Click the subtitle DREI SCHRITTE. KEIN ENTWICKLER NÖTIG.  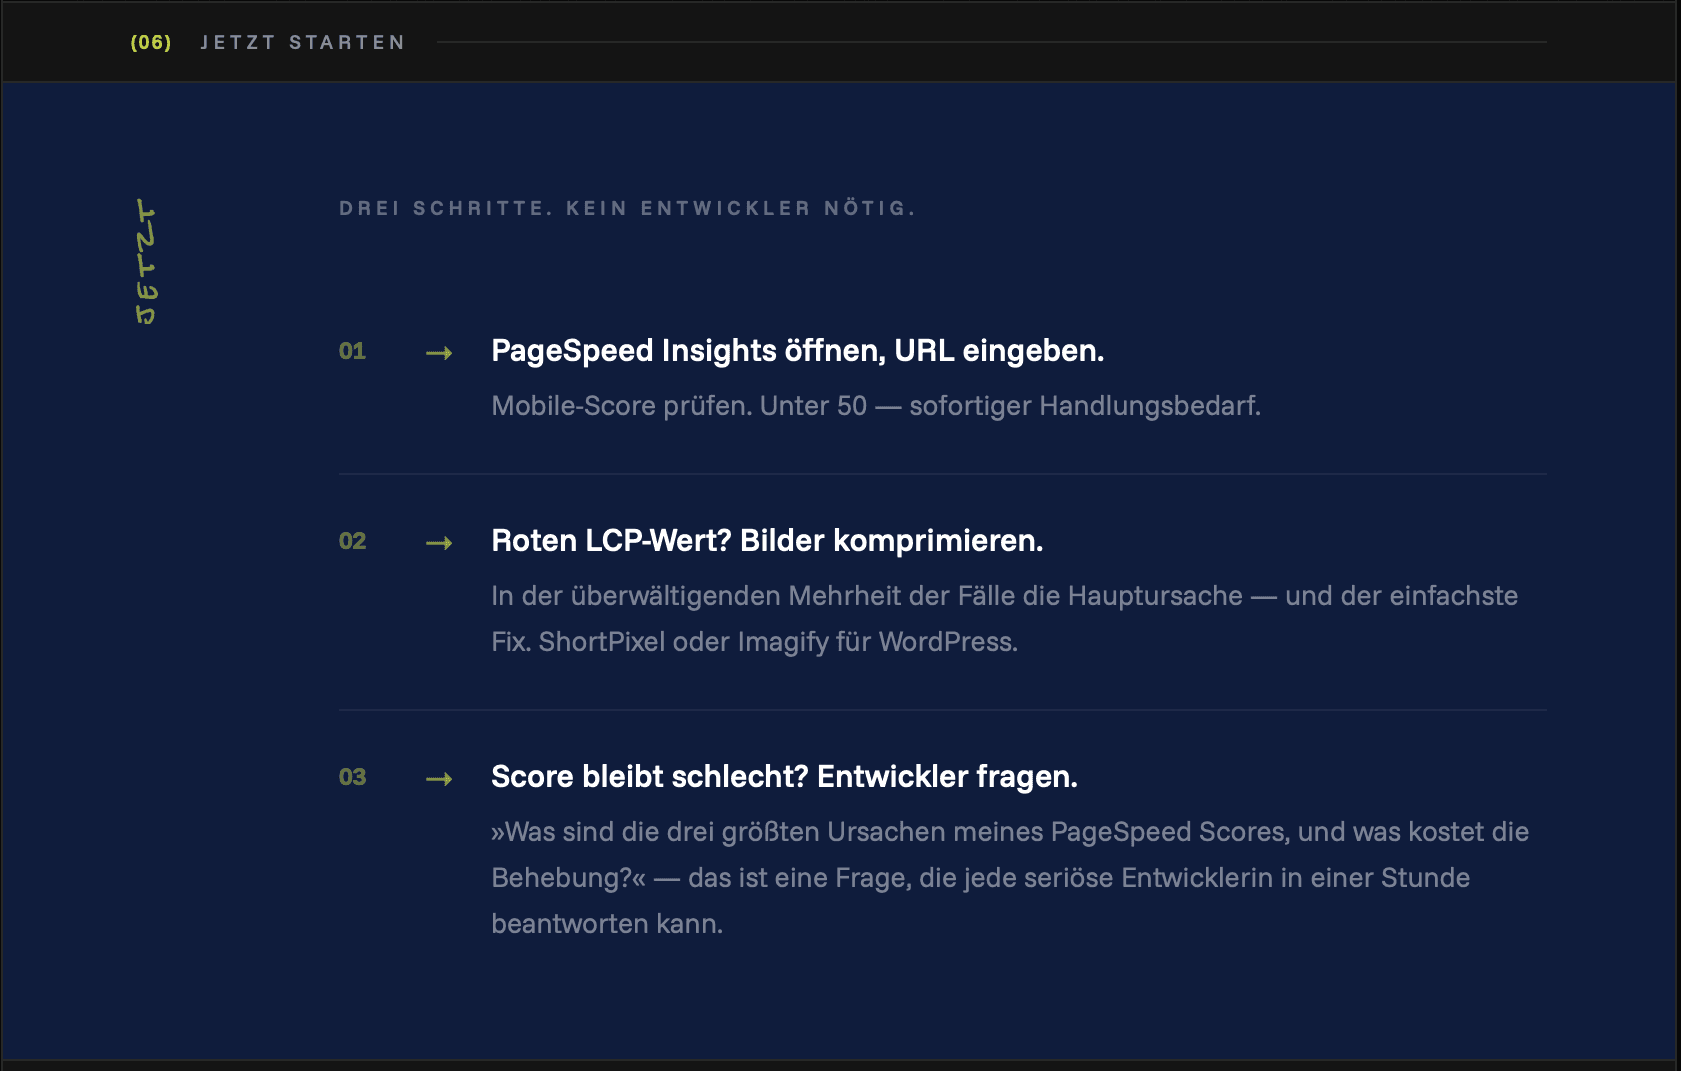627,208
